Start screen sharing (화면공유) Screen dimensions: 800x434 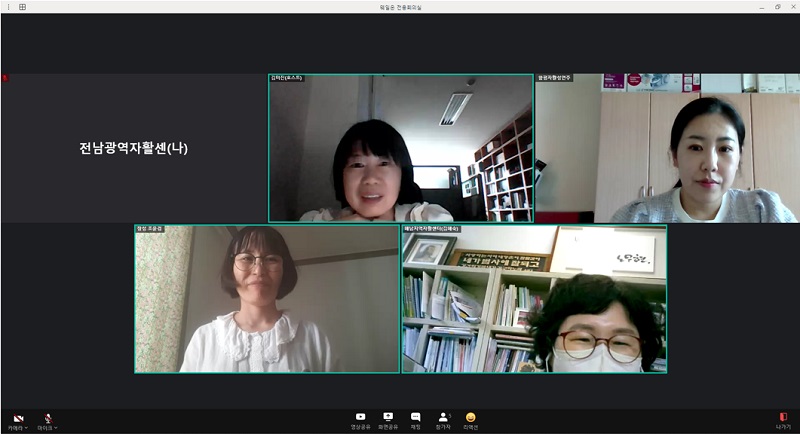(388, 420)
